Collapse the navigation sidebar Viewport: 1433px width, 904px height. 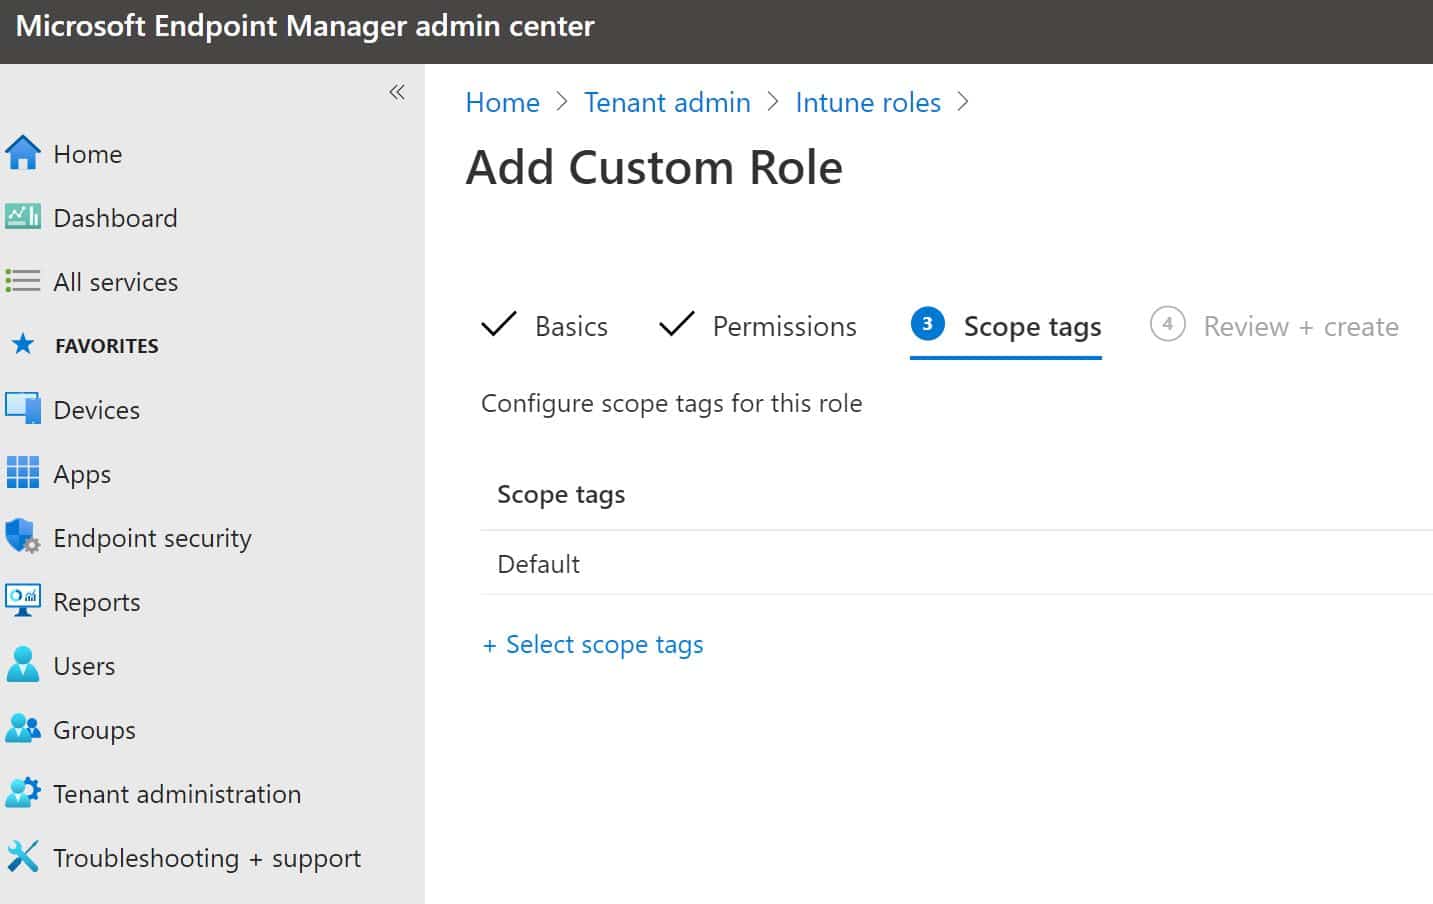point(396,90)
